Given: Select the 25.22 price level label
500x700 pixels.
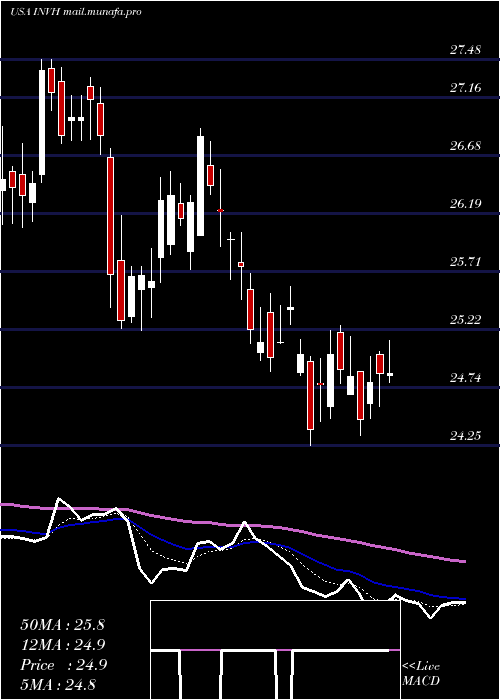Looking at the screenshot, I should (x=465, y=320).
